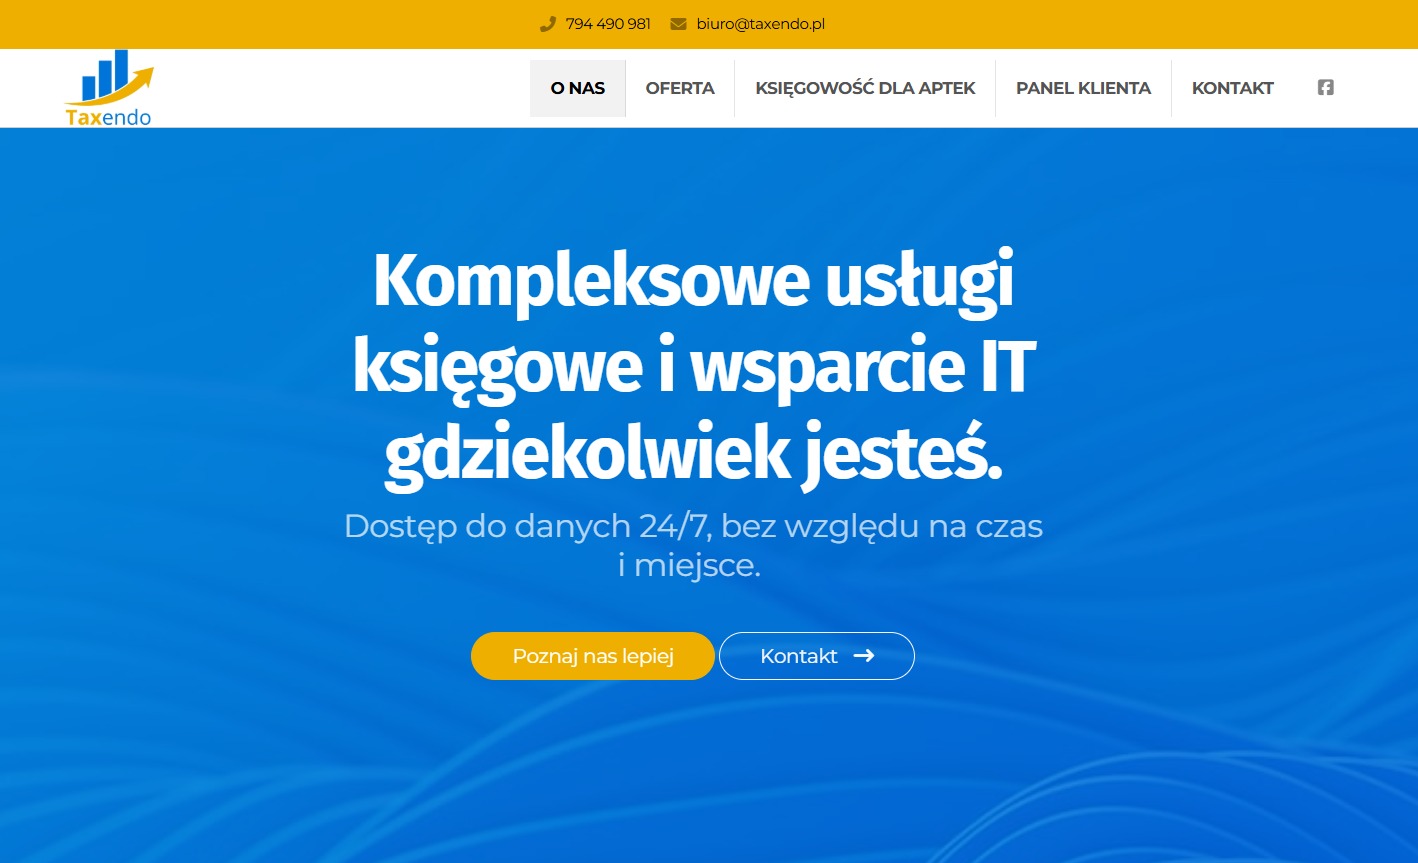Go to PANEL KLIENTA
Image resolution: width=1418 pixels, height=863 pixels.
pyautogui.click(x=1083, y=88)
